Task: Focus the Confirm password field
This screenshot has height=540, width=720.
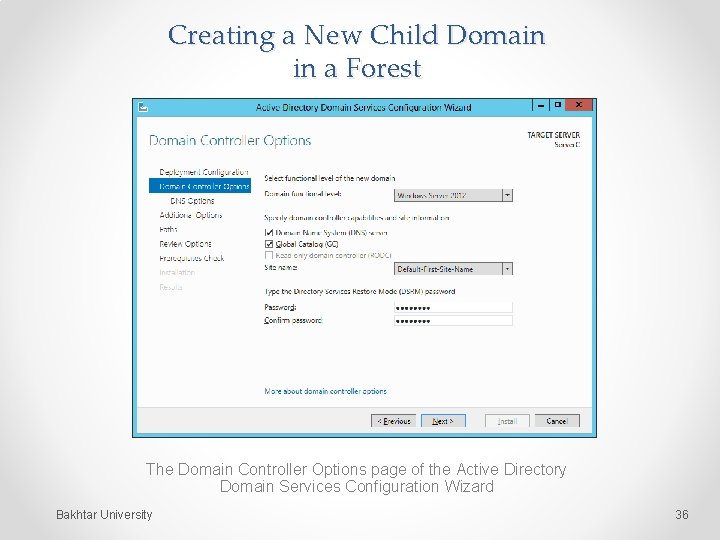Action: (x=453, y=320)
